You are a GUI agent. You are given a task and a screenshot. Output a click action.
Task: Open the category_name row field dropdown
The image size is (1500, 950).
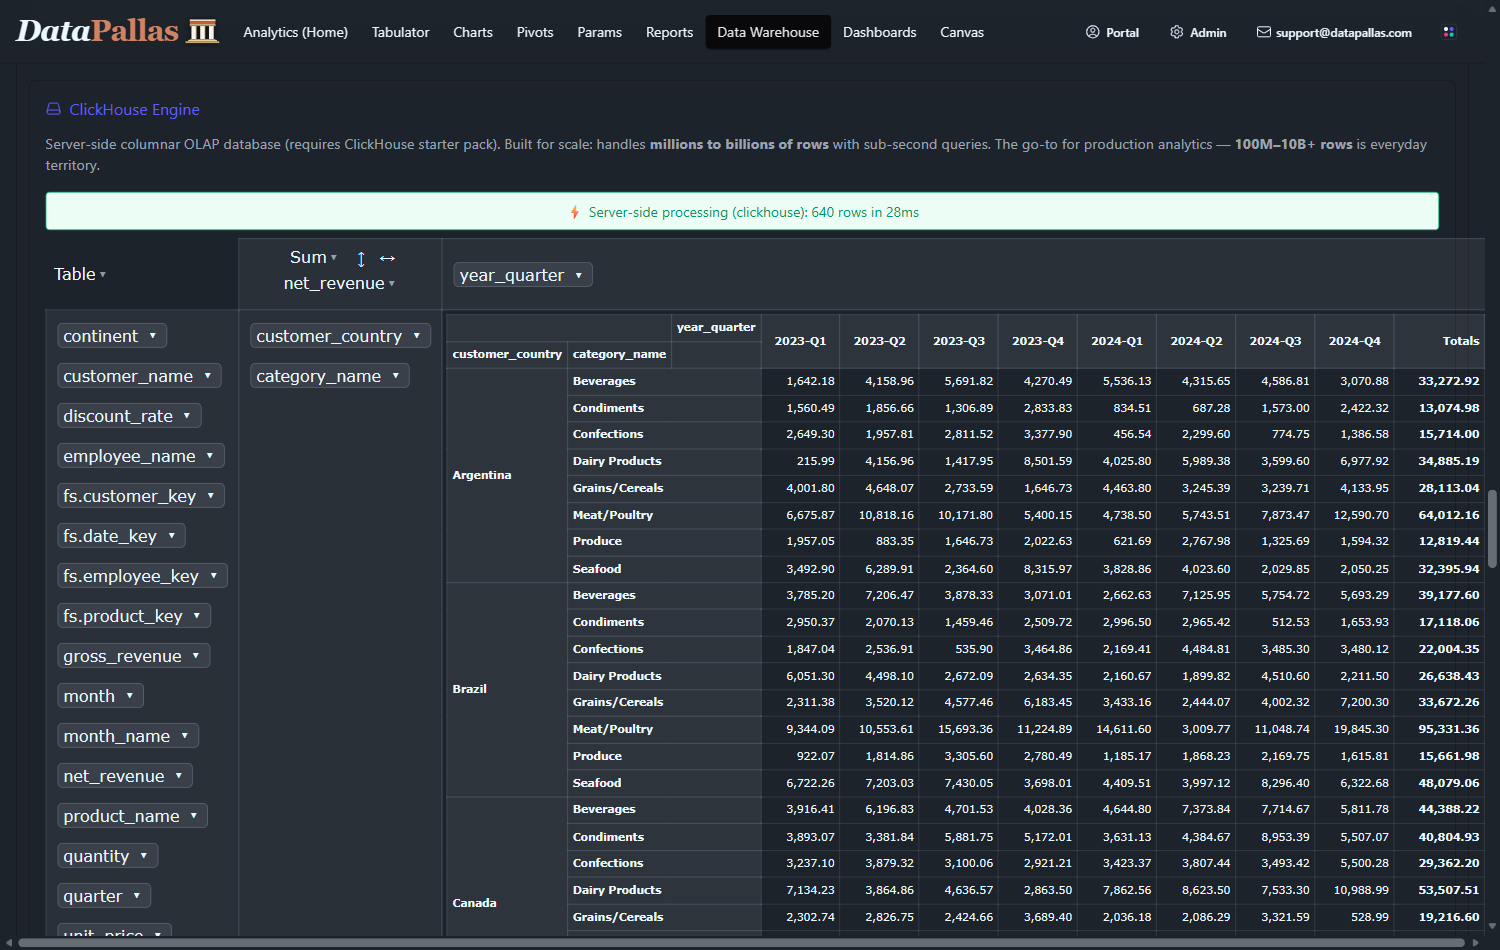tap(329, 376)
